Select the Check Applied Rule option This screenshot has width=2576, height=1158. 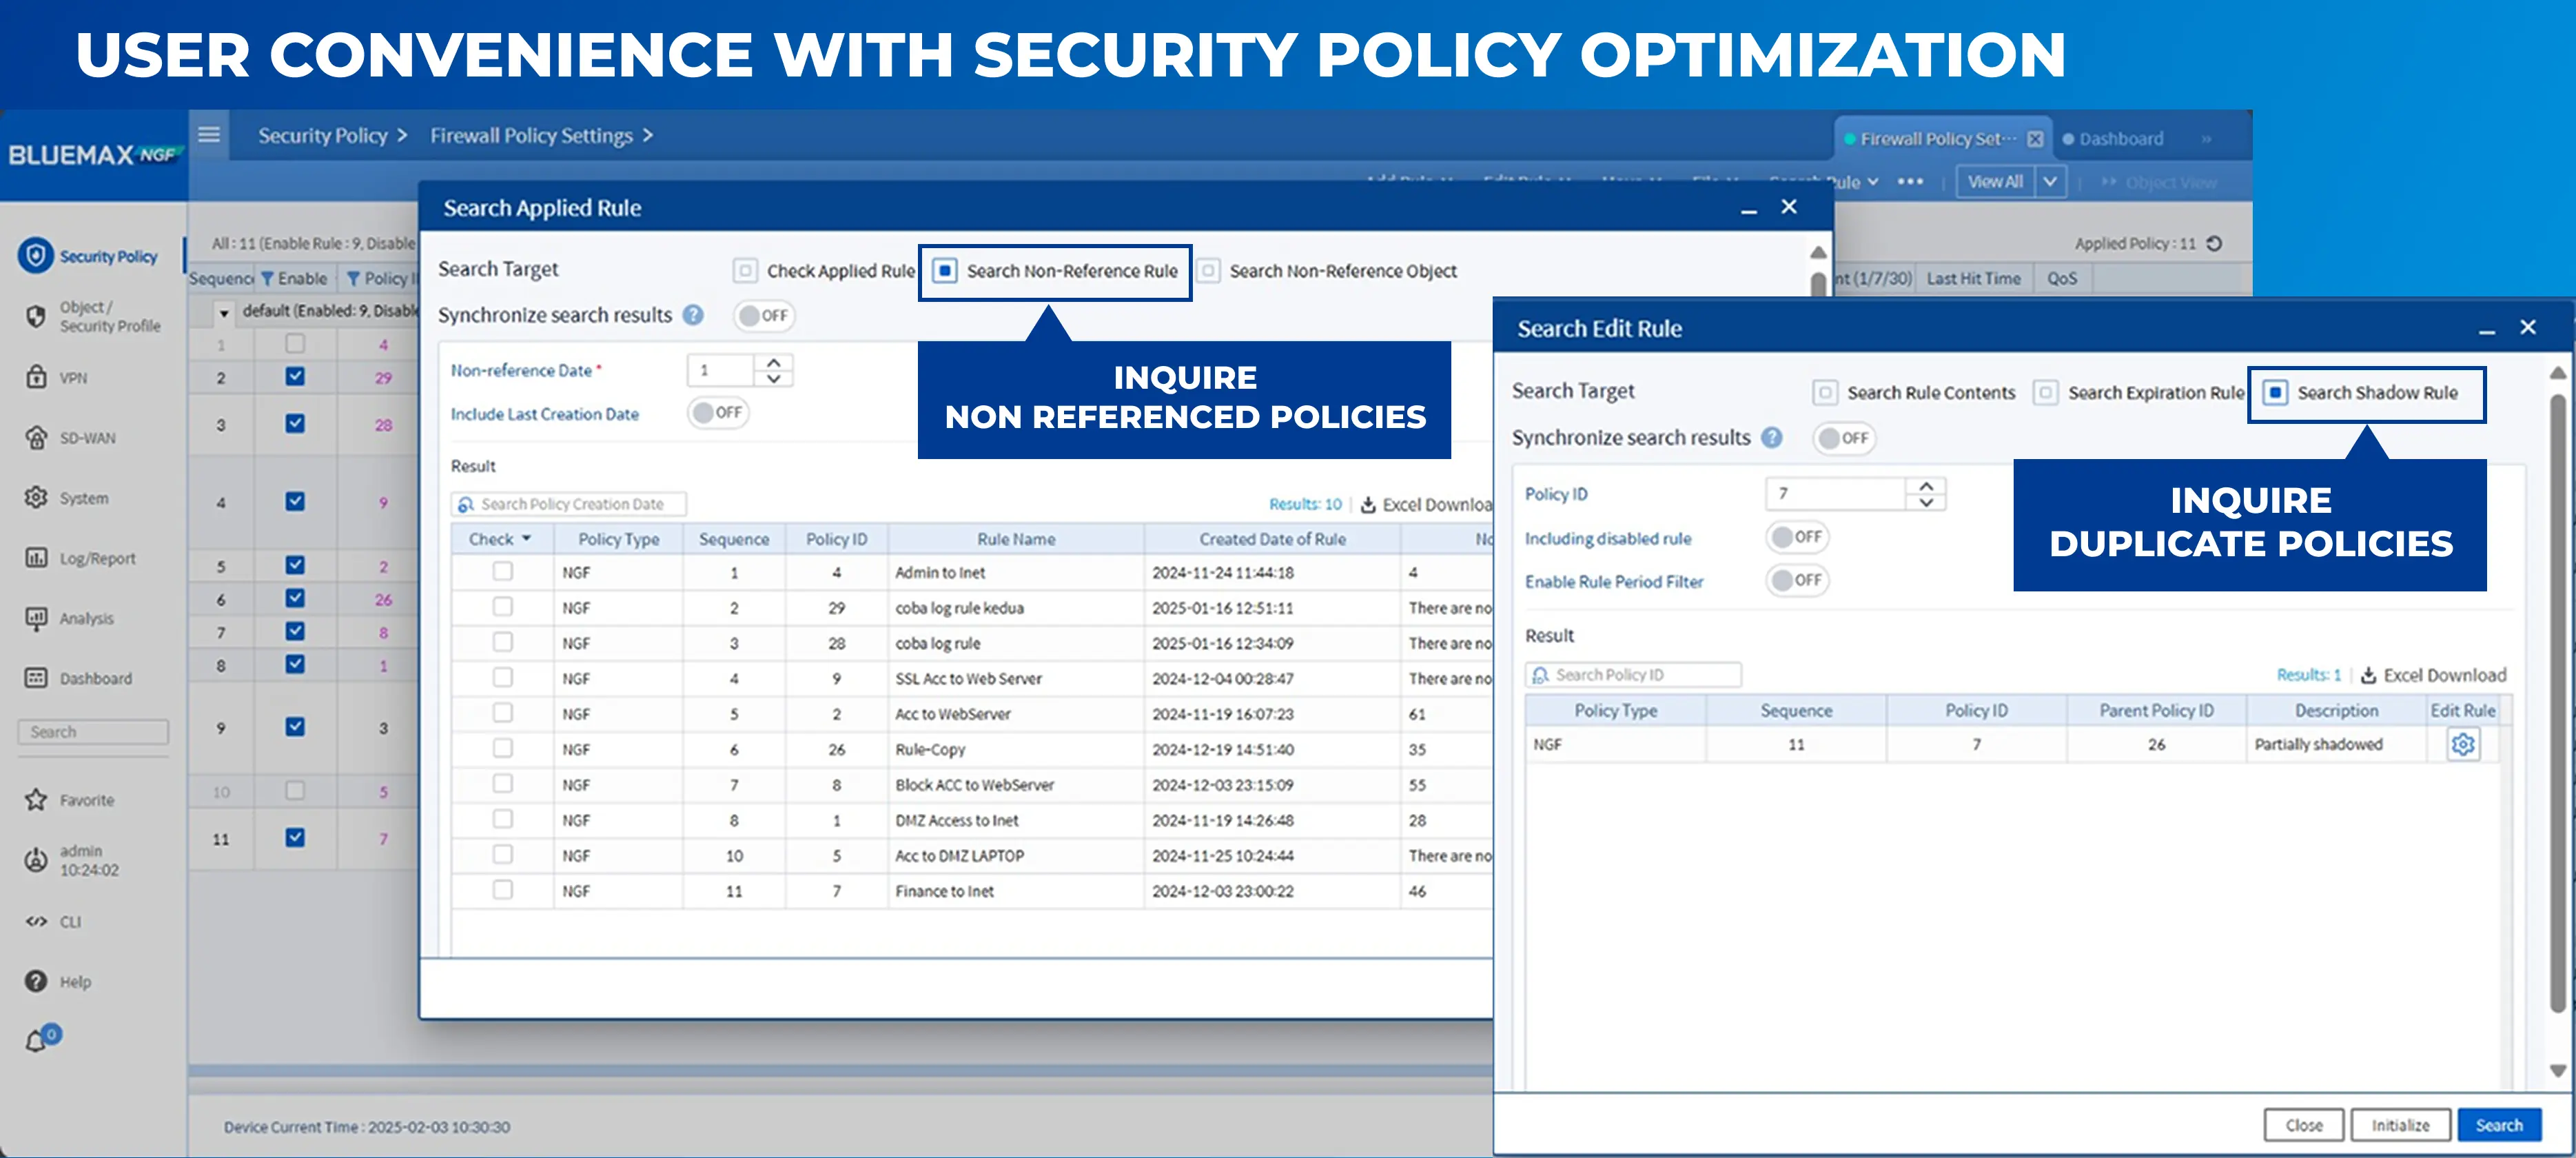click(824, 271)
